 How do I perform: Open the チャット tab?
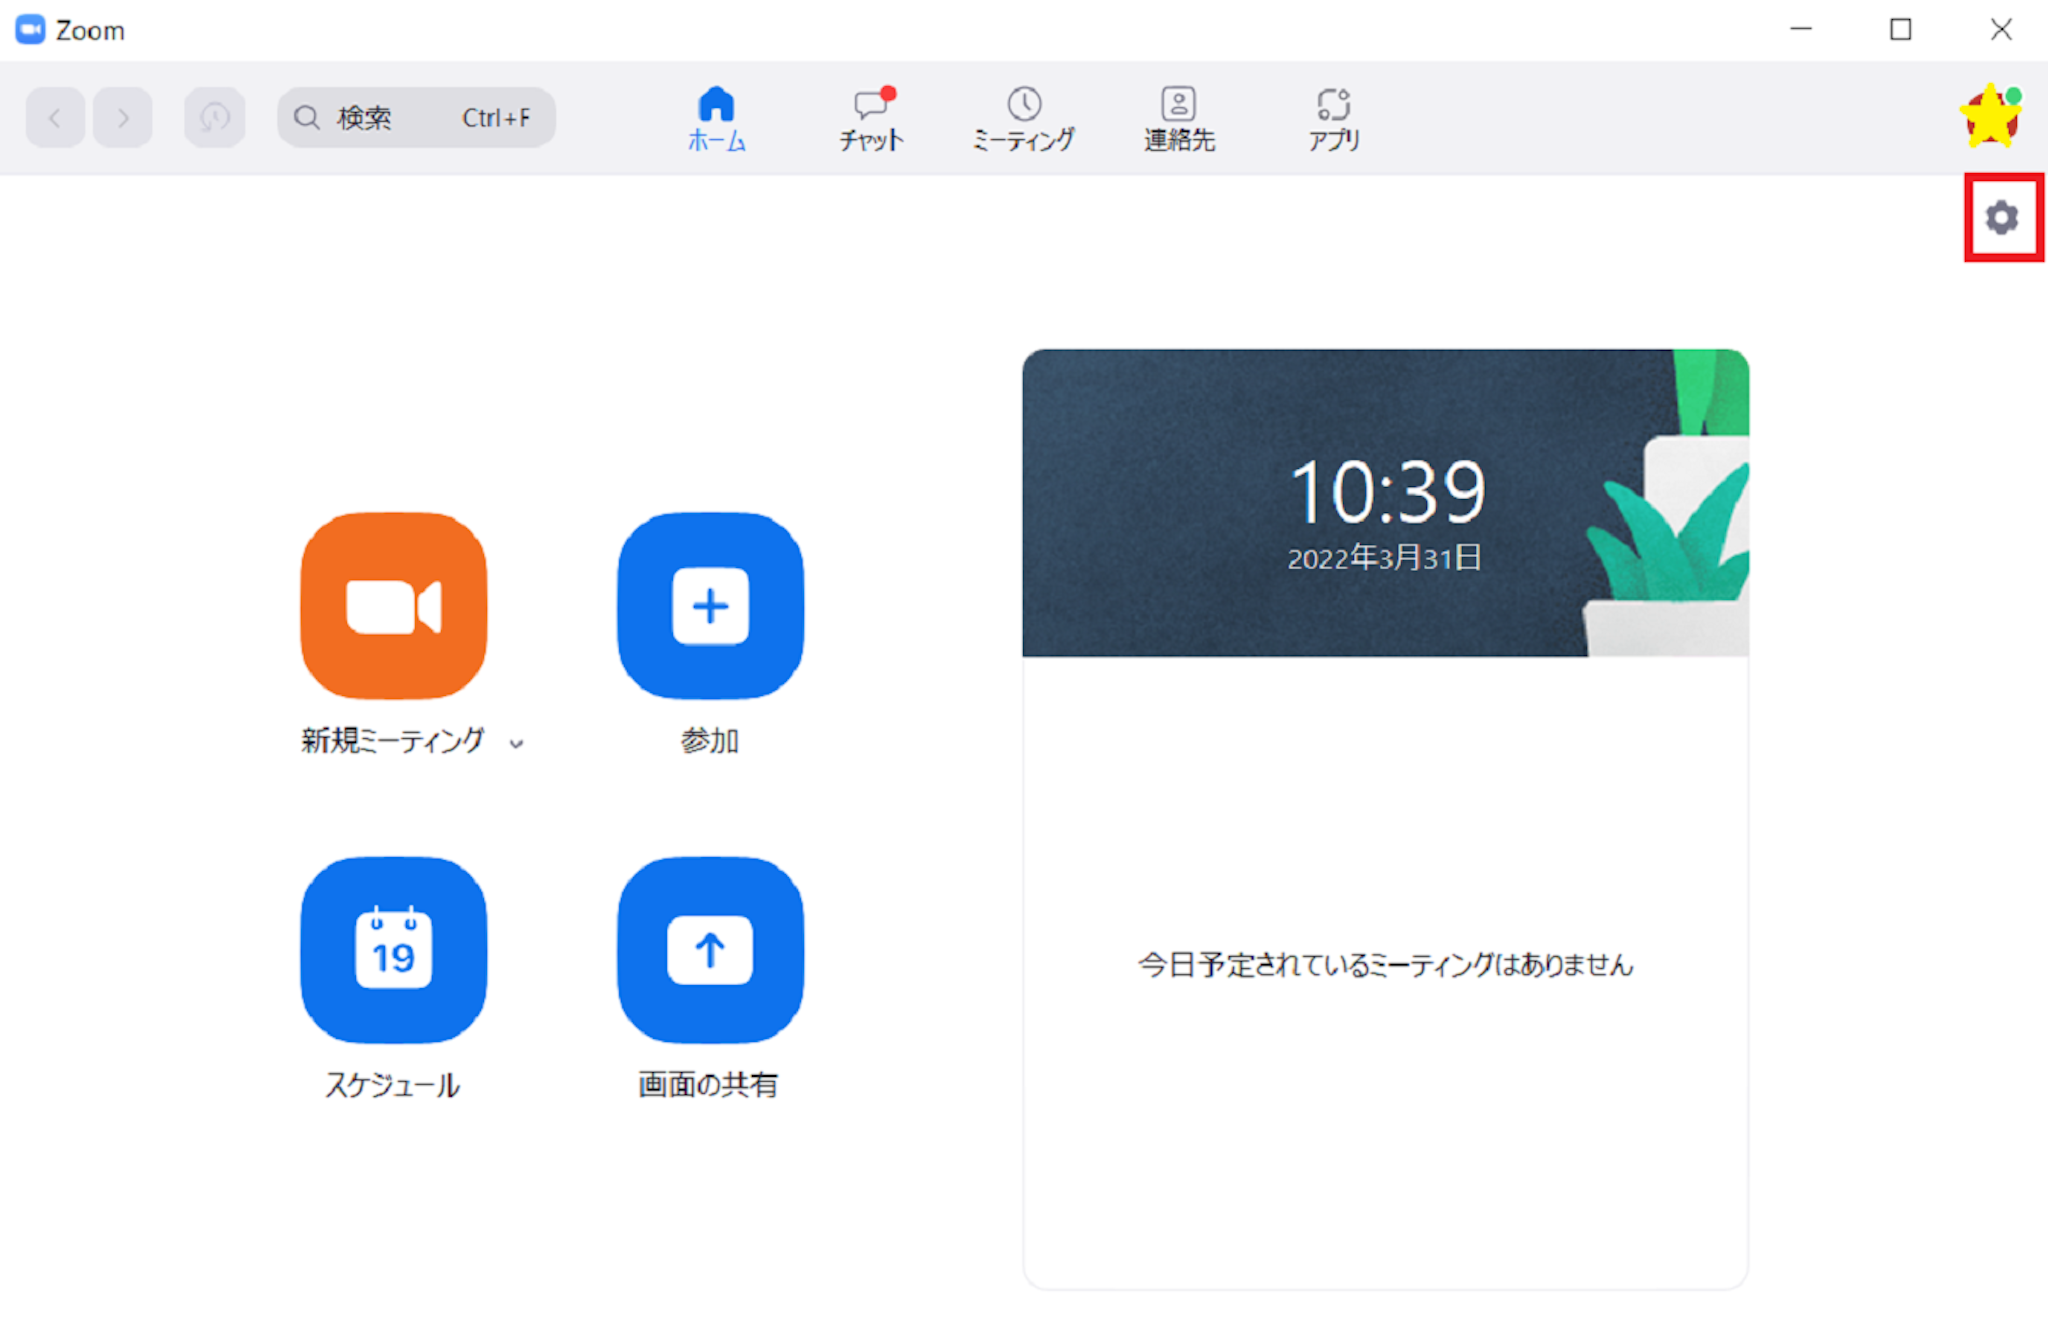pos(871,119)
